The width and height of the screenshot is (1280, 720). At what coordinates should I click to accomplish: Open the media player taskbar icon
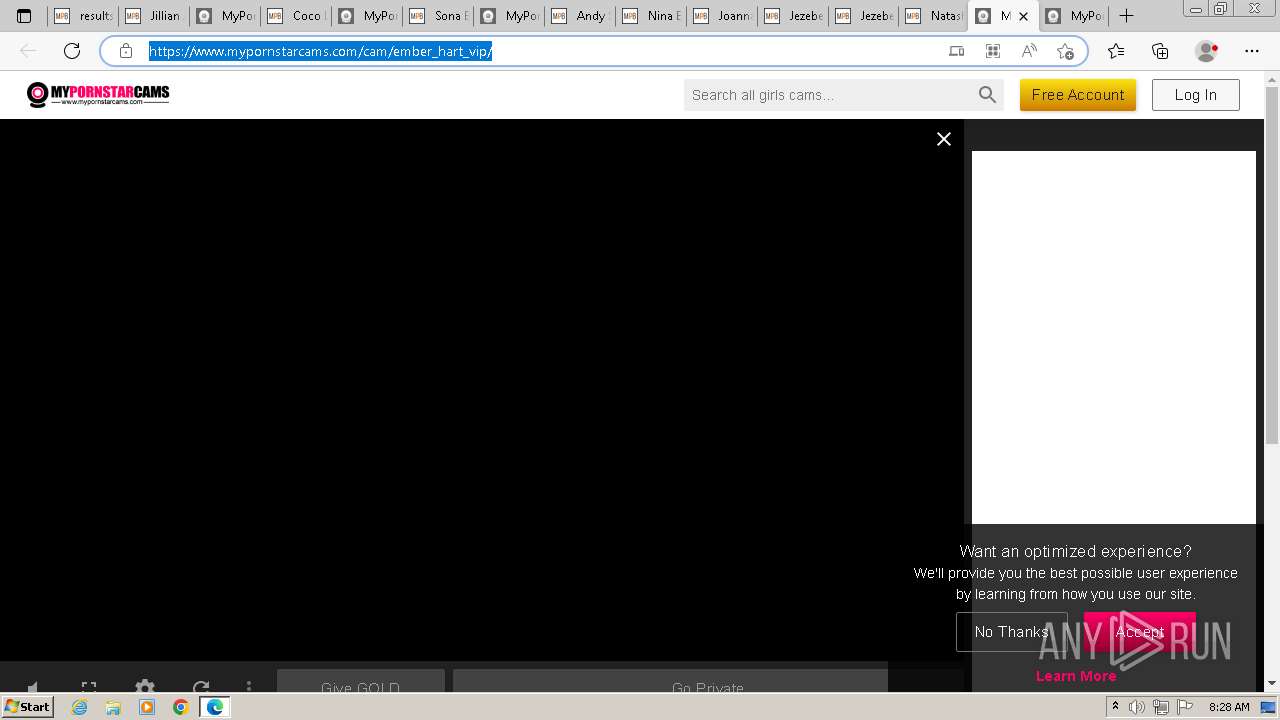pos(147,707)
